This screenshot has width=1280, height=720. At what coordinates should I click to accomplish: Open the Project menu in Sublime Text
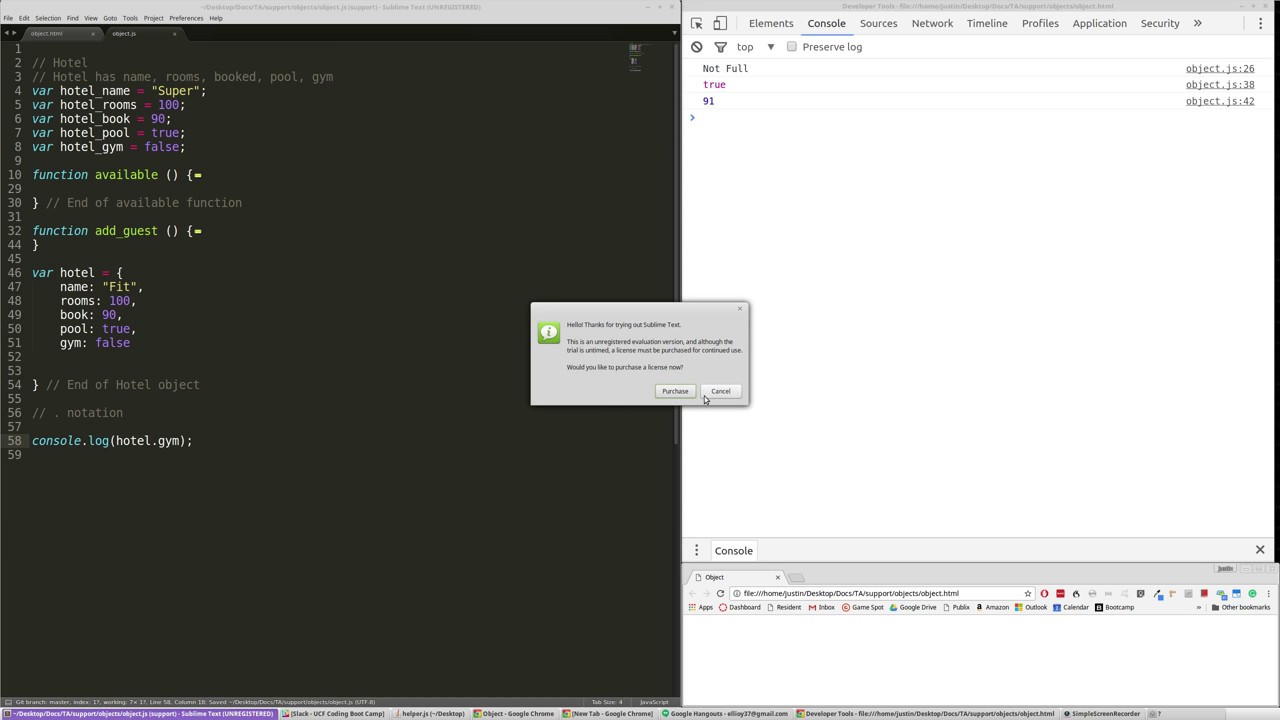(153, 18)
